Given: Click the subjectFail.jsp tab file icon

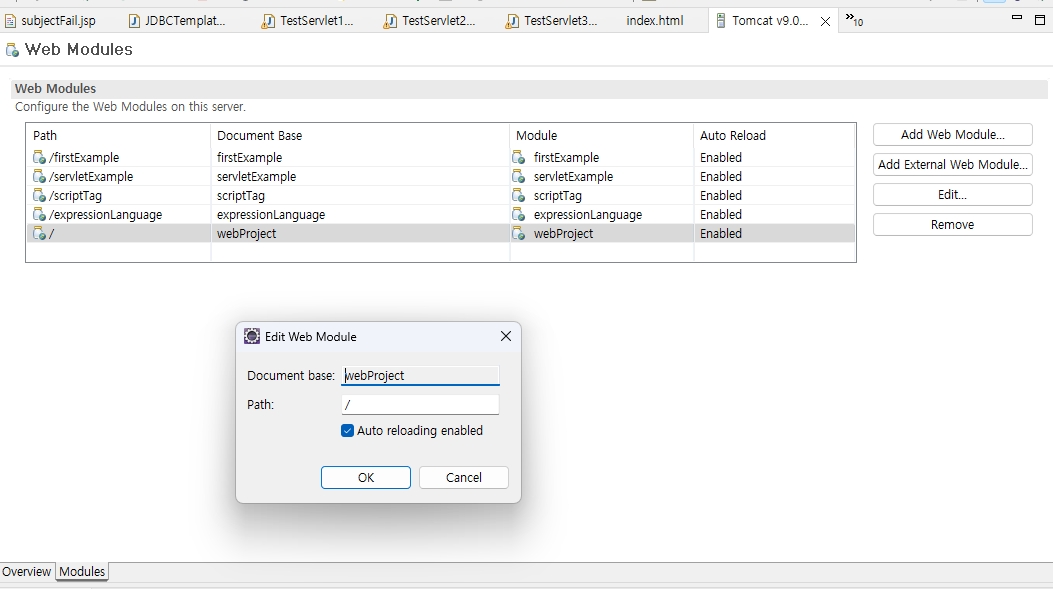Looking at the screenshot, I should click(x=10, y=21).
